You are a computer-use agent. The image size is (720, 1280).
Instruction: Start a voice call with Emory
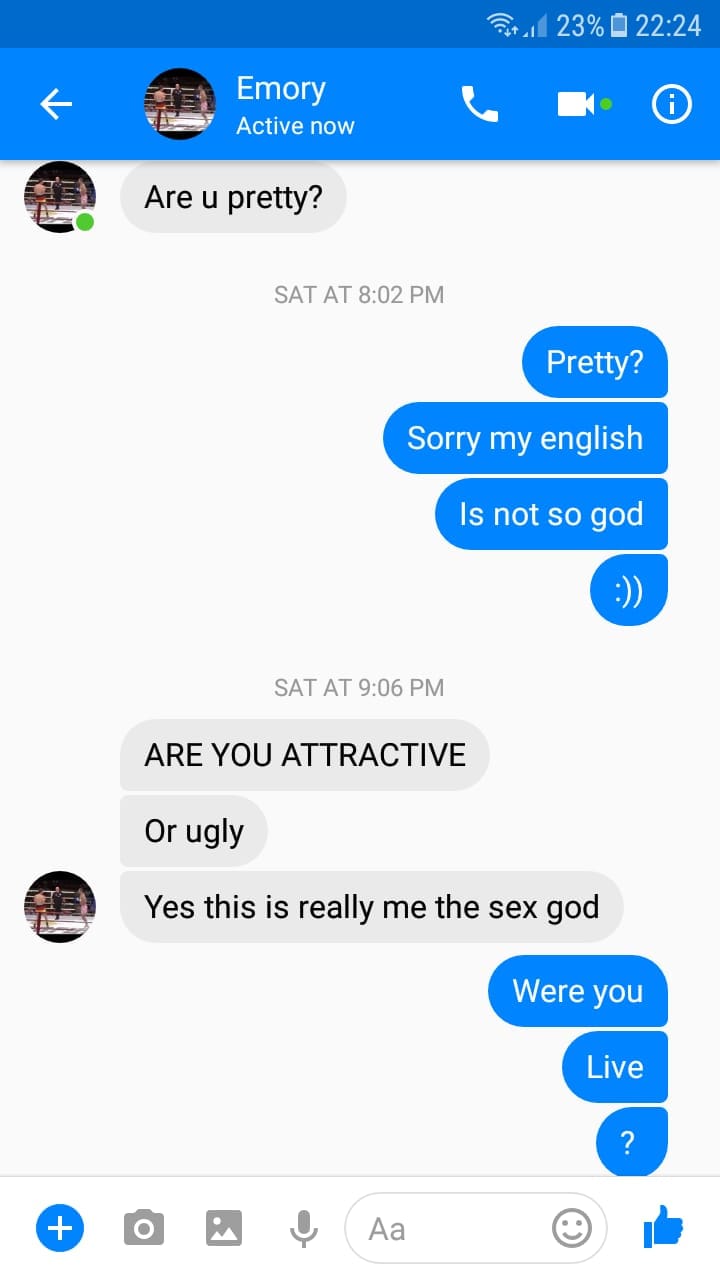[479, 104]
